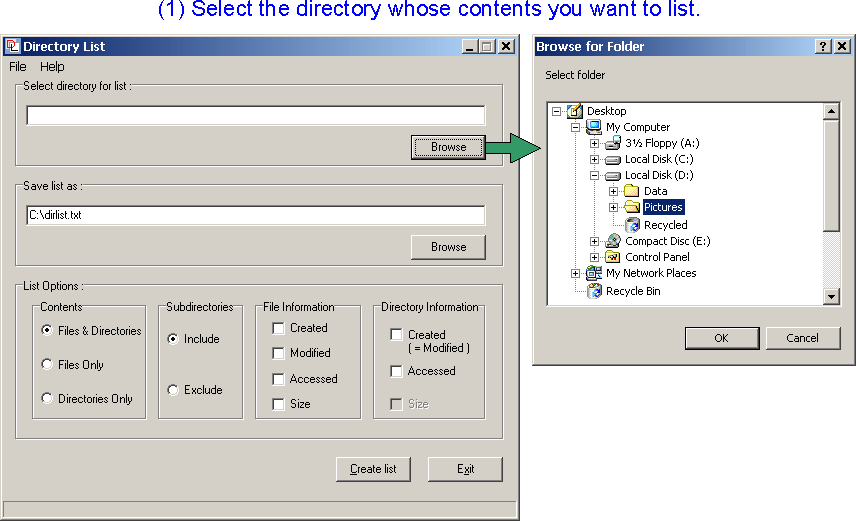Expand the 3½ Floppy (A:) node

click(595, 143)
